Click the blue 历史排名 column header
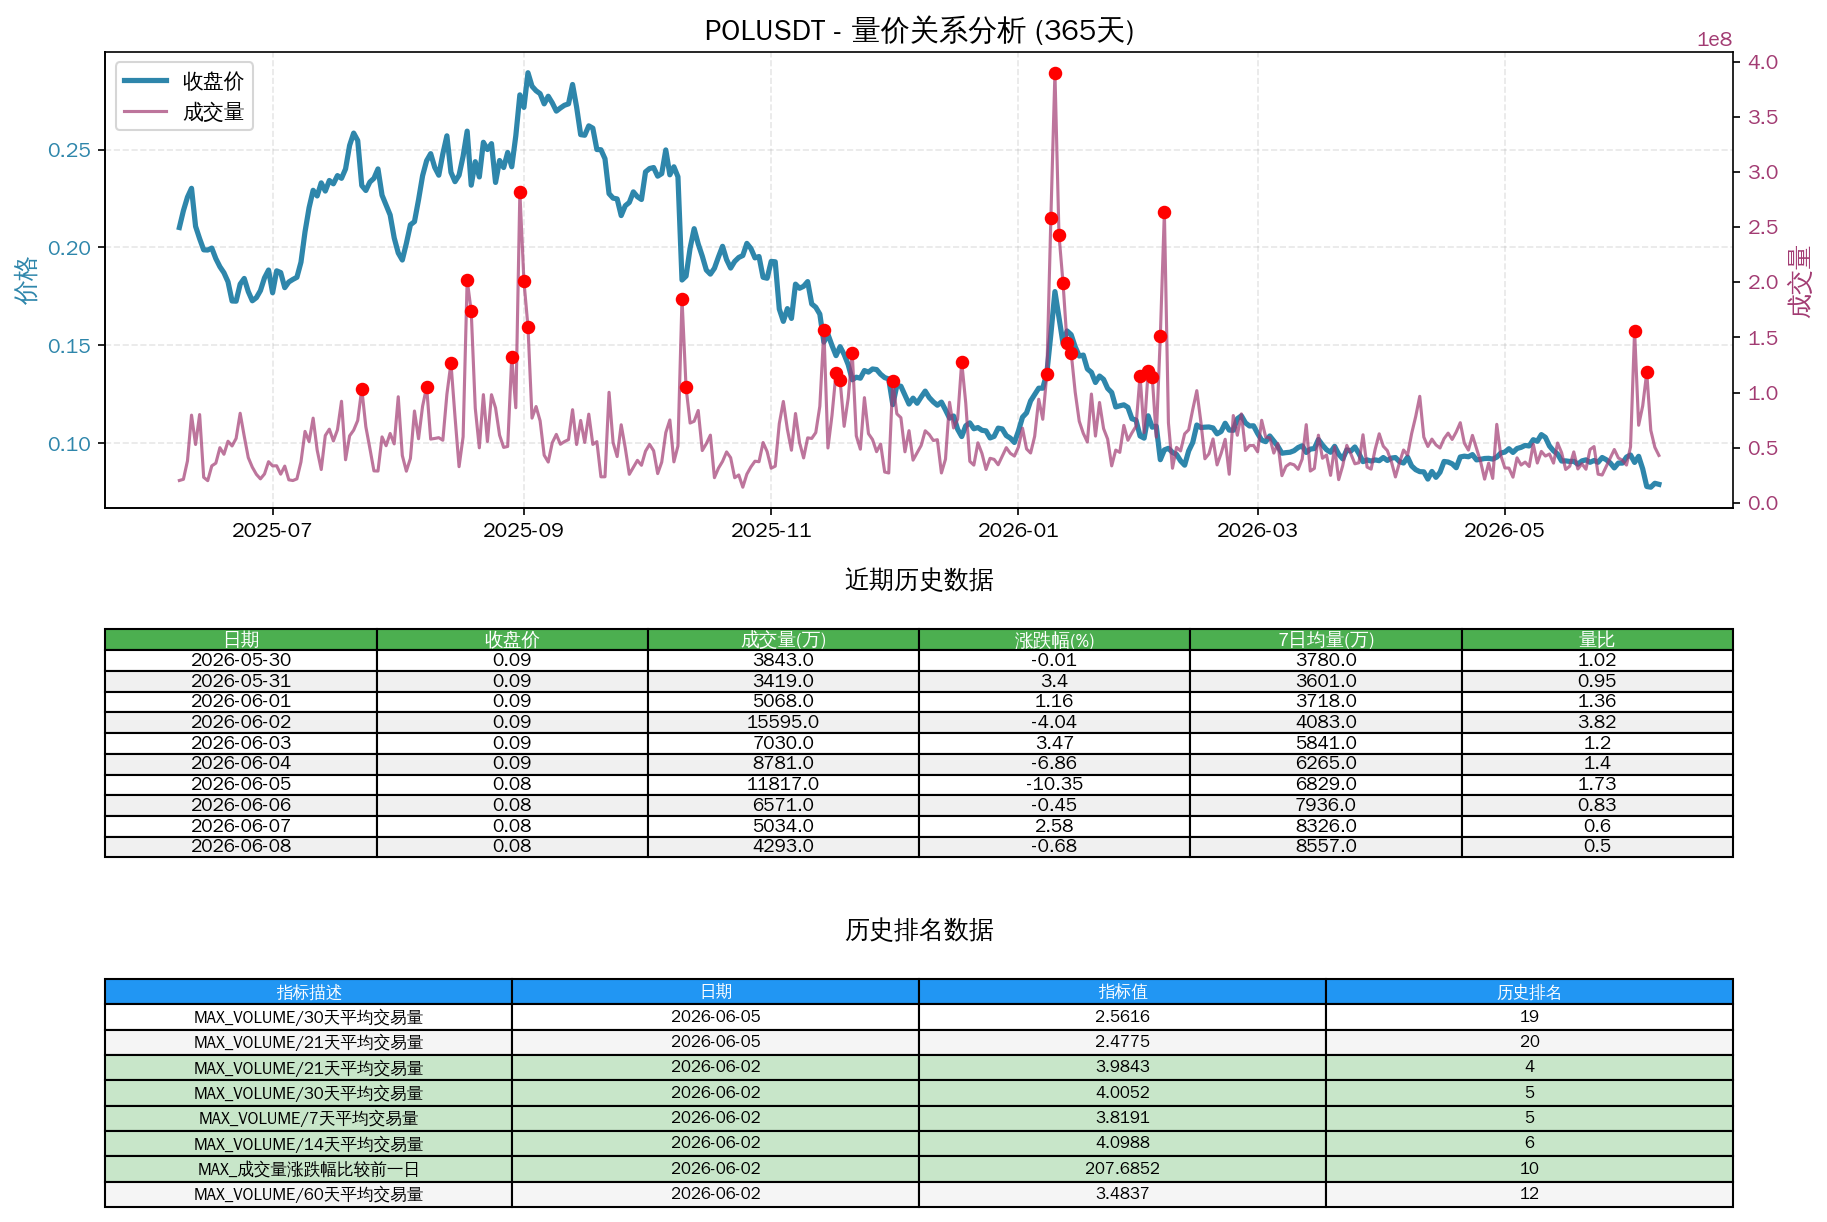The image size is (1827, 1222). point(1529,992)
